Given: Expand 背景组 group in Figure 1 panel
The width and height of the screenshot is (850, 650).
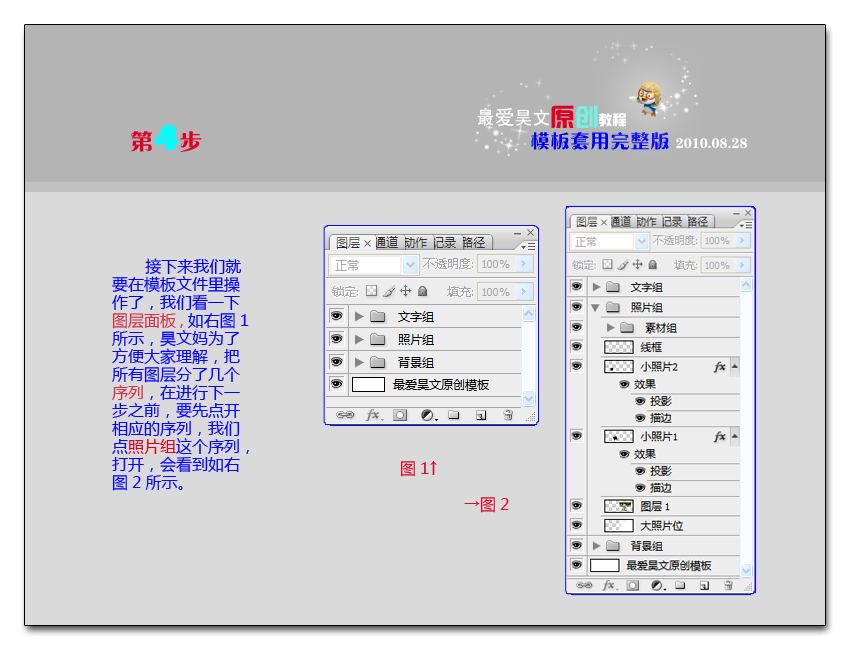Looking at the screenshot, I should 359,362.
